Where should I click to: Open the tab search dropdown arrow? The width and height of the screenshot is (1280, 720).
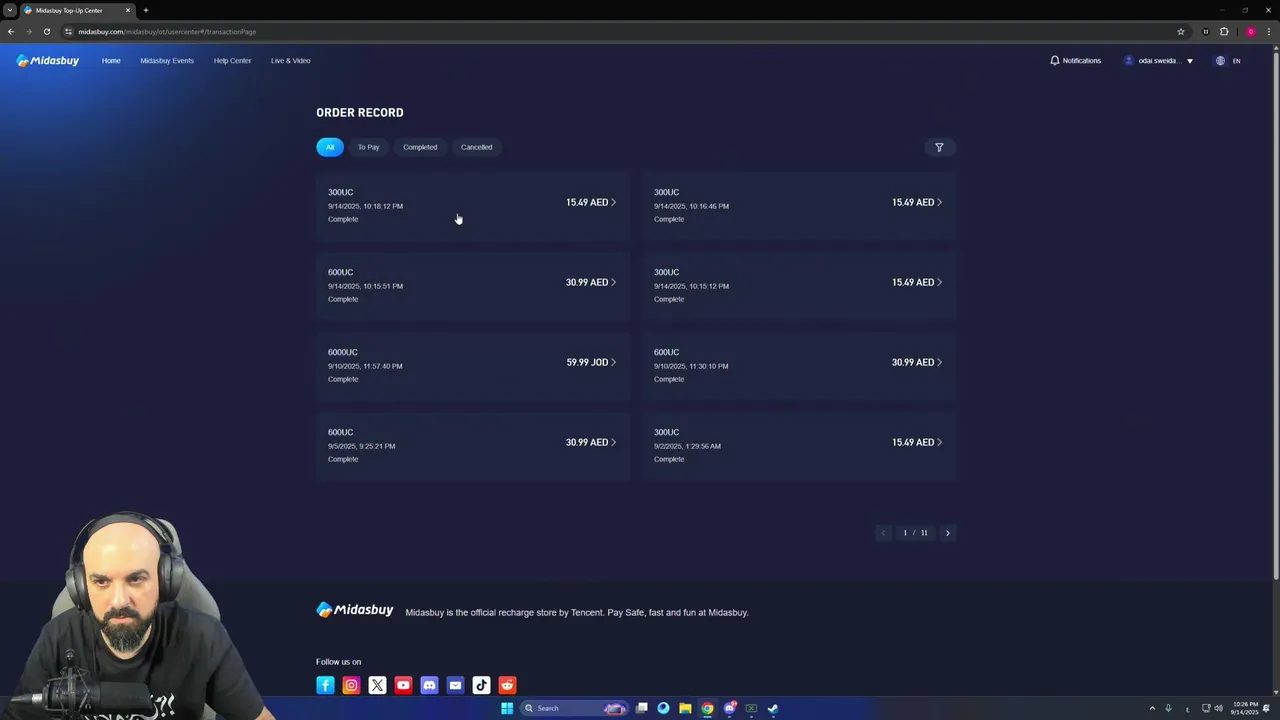point(9,10)
